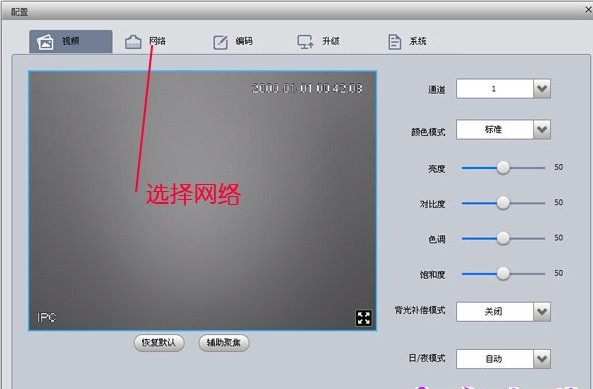Click the 饱和度 slider handle
Image resolution: width=593 pixels, height=389 pixels.
(503, 274)
